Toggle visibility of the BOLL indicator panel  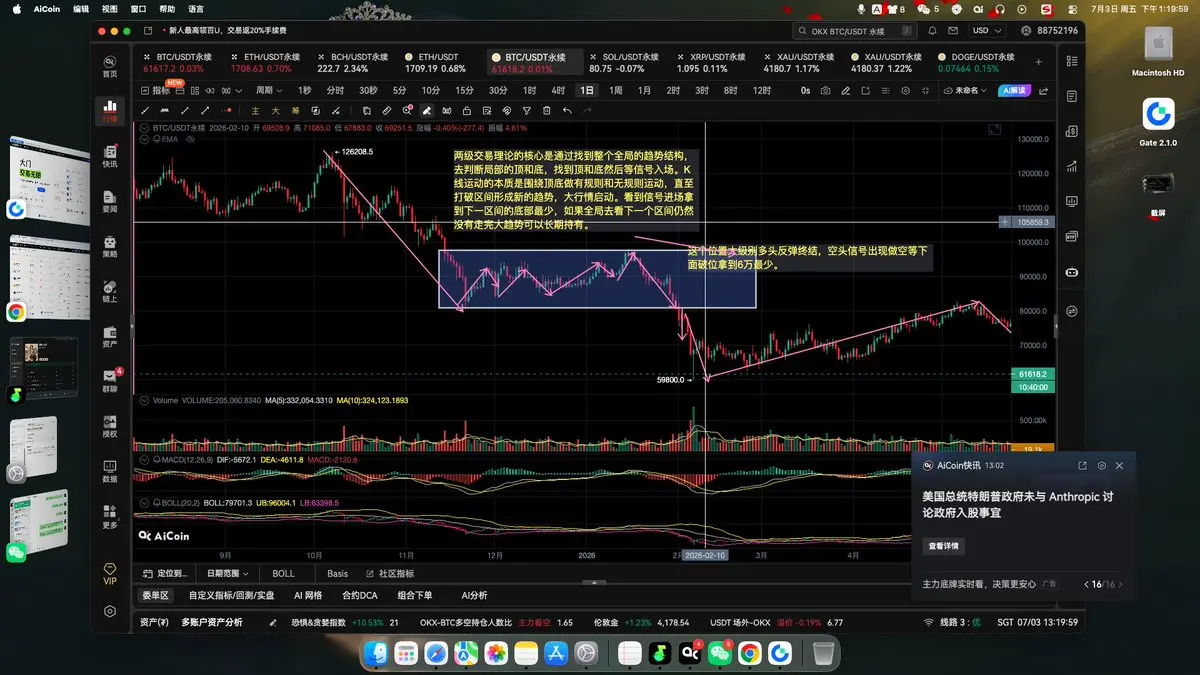coord(145,501)
